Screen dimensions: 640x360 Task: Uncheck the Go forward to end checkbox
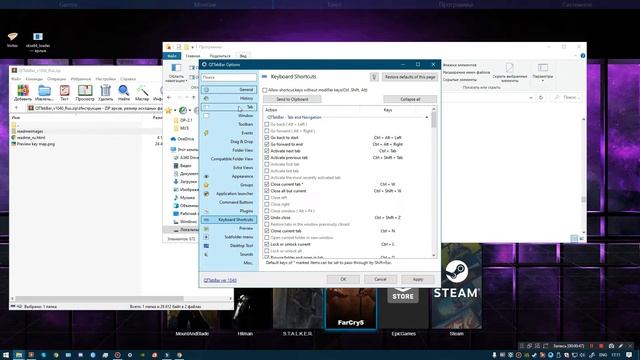[267, 144]
